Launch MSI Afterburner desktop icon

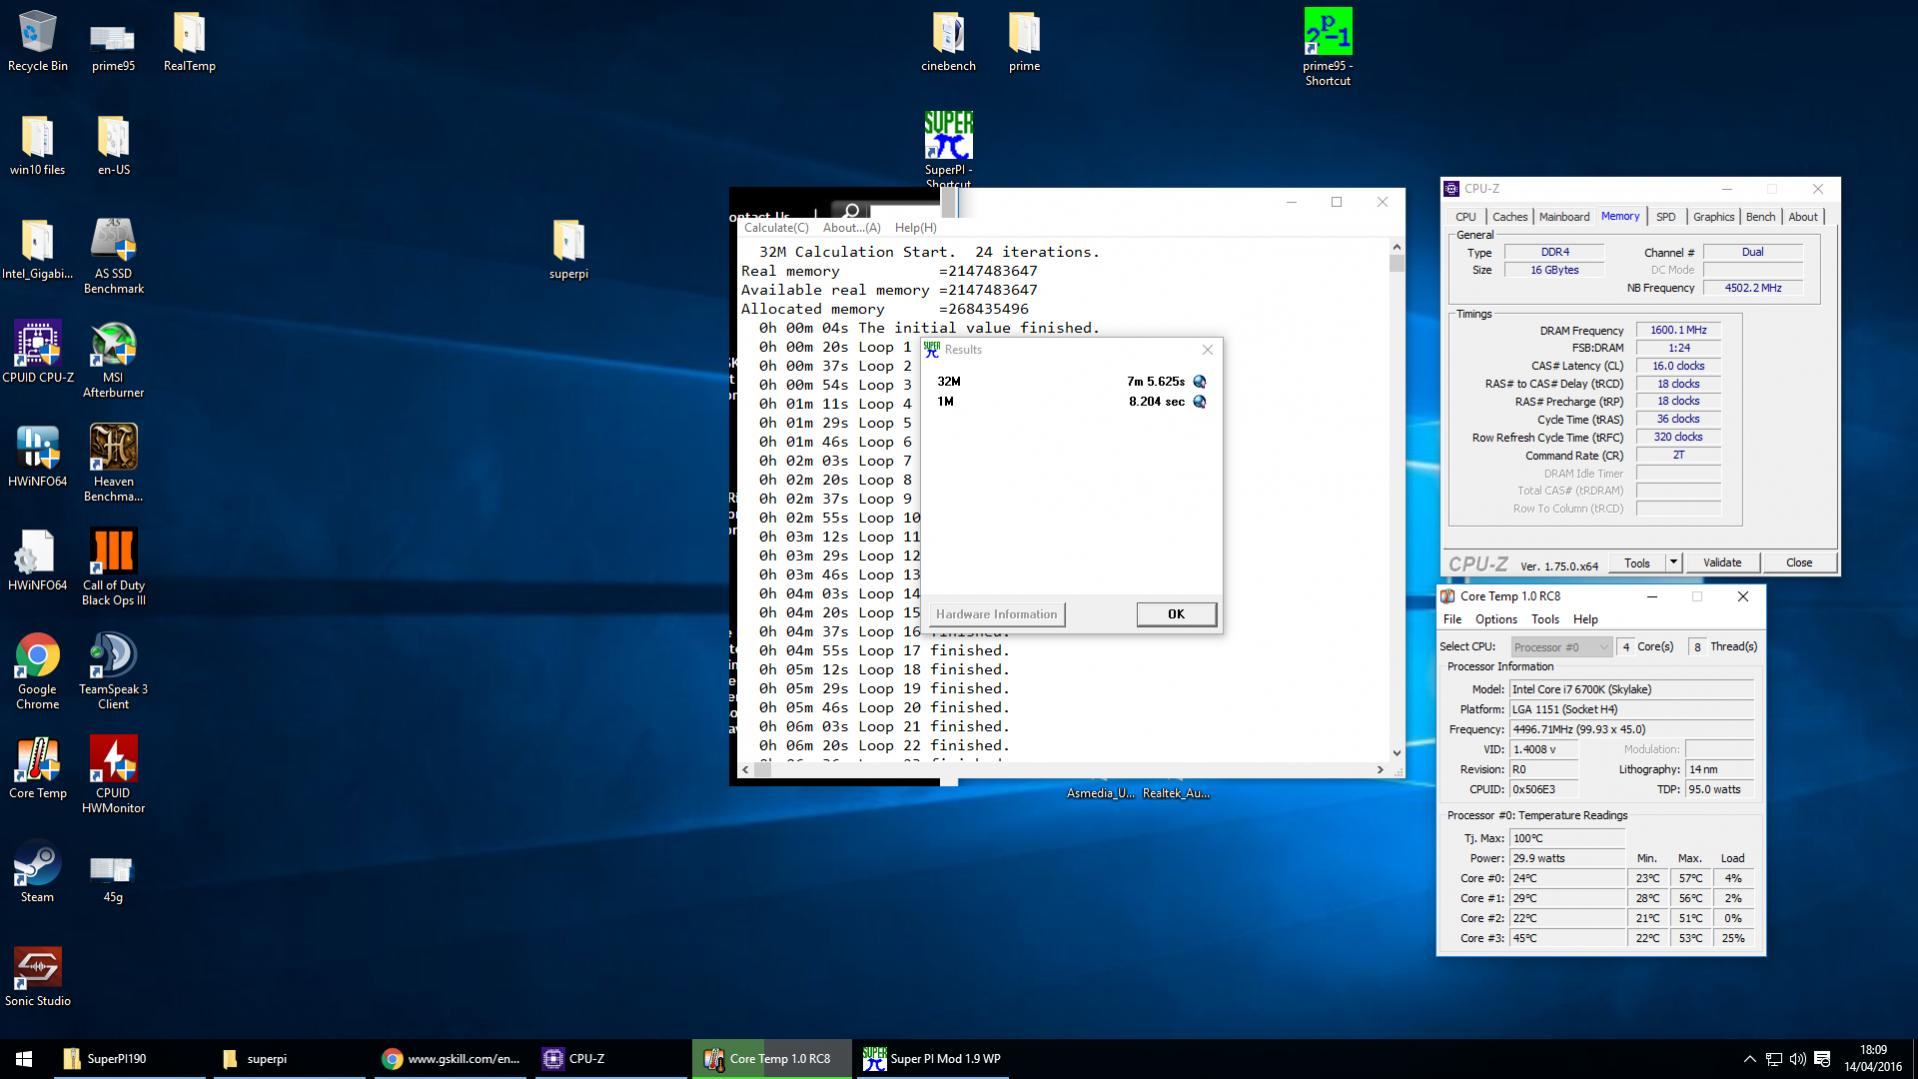(x=113, y=360)
